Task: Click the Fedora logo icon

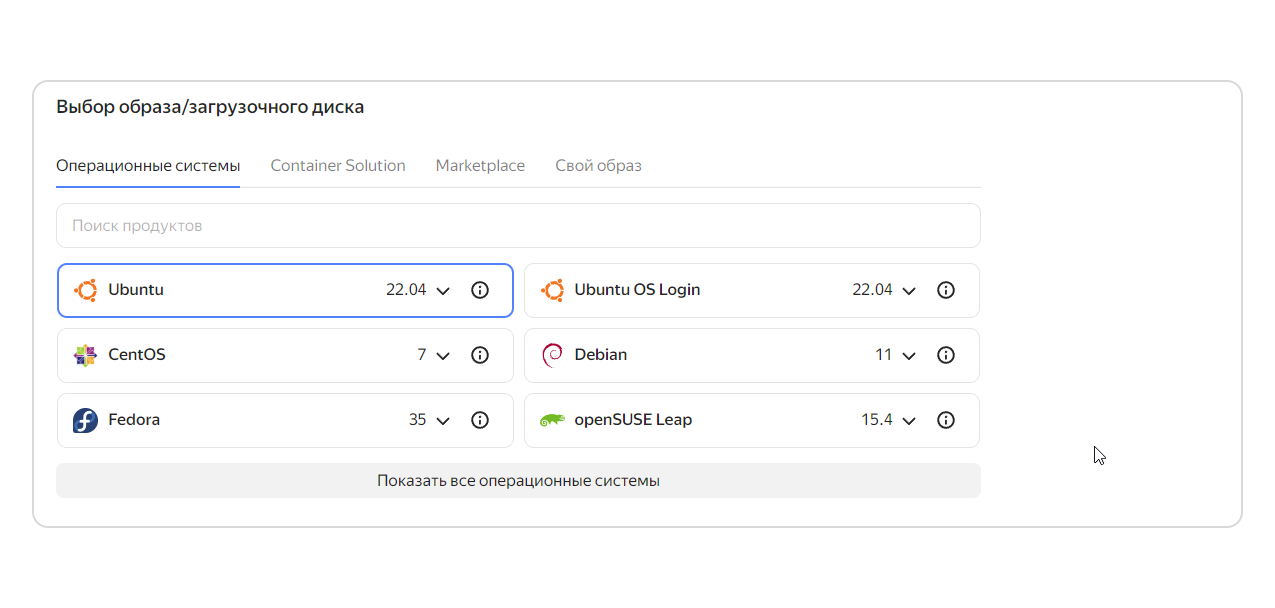Action: point(85,420)
